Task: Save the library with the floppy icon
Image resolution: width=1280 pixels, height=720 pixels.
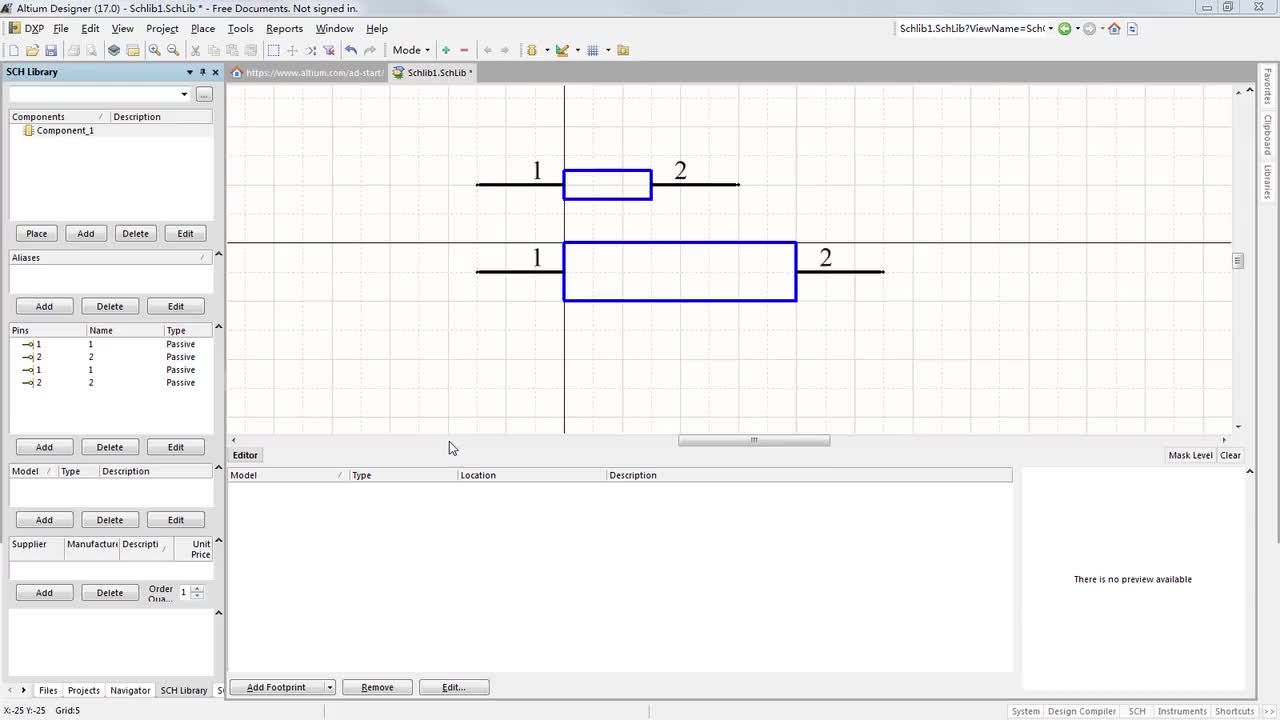Action: click(x=52, y=50)
